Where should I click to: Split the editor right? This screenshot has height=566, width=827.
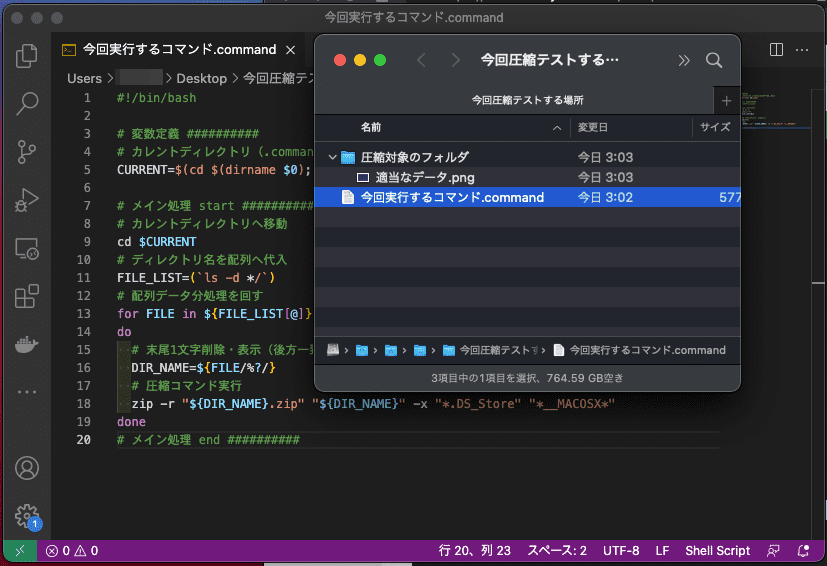(x=776, y=50)
